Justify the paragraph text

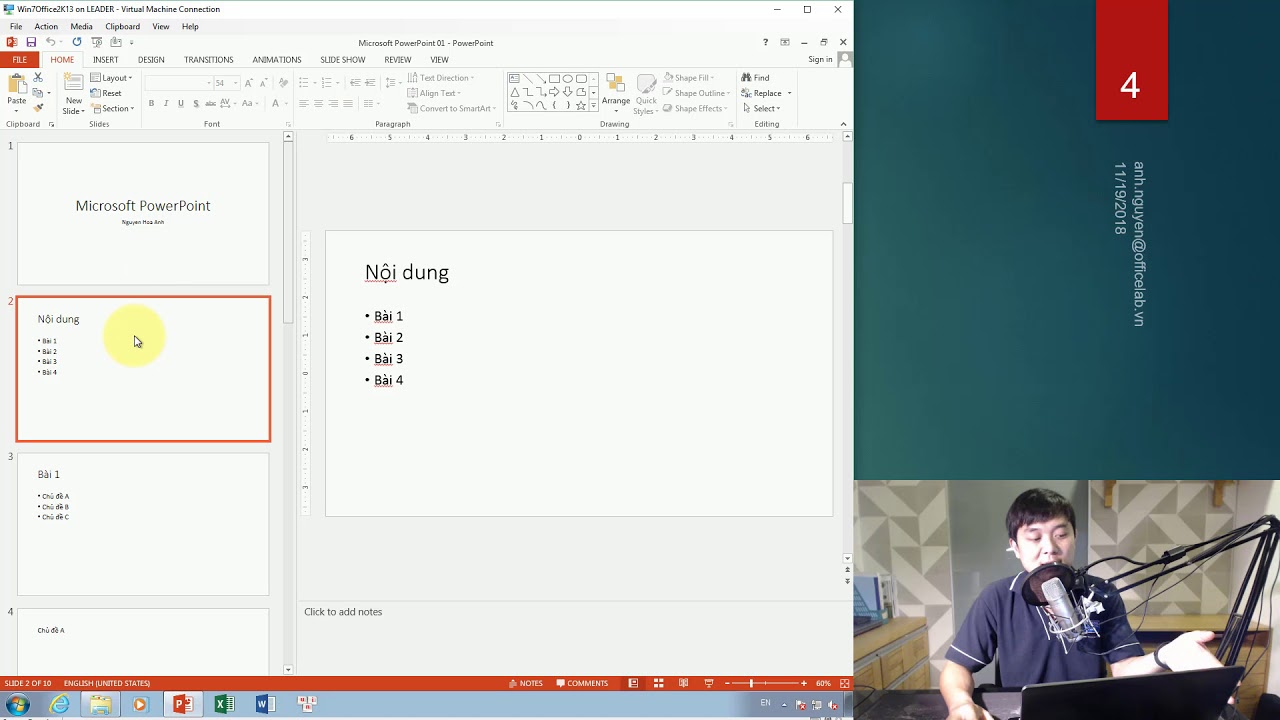348,103
